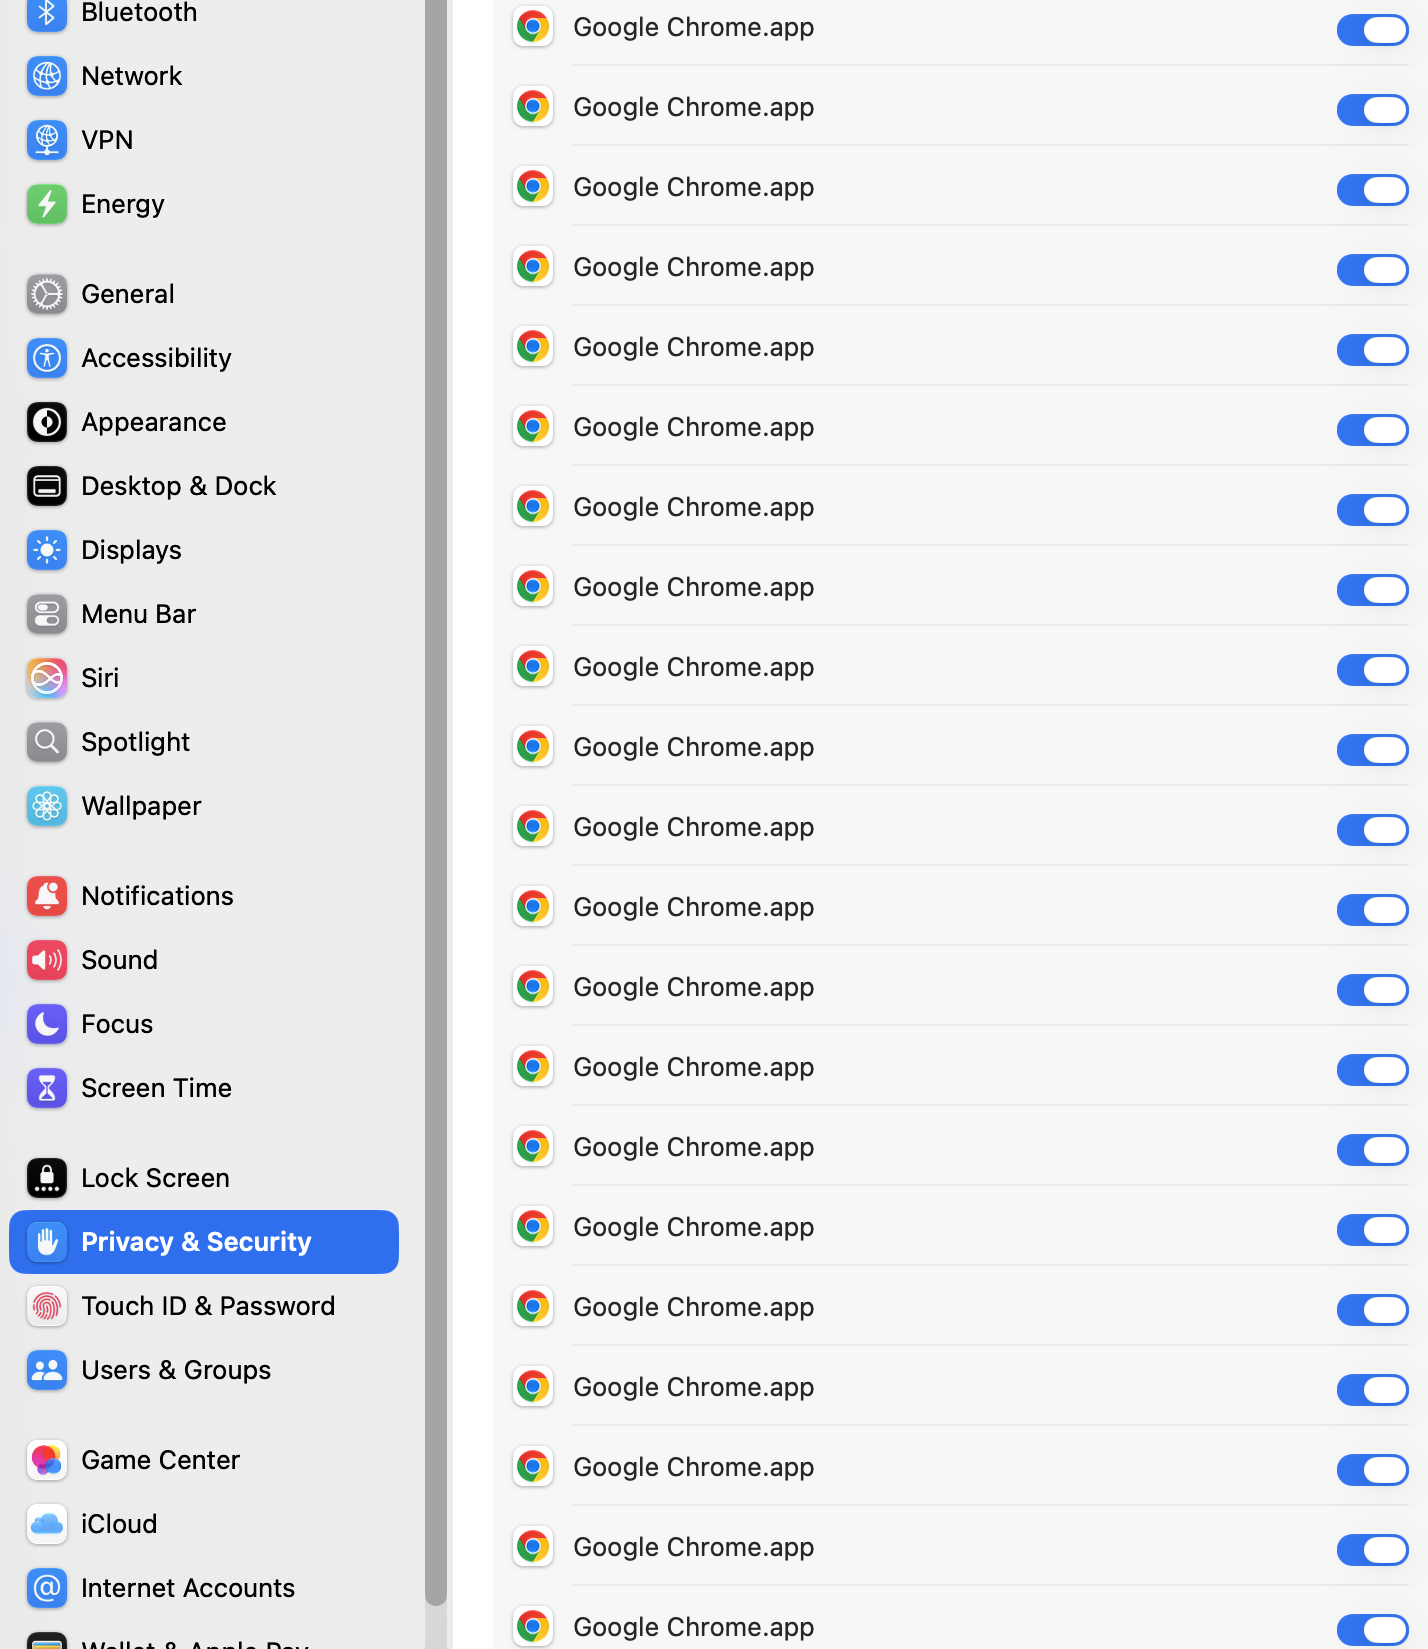Viewport: 1428px width, 1649px height.
Task: Select Privacy & Security in the sidebar
Action: (x=204, y=1242)
